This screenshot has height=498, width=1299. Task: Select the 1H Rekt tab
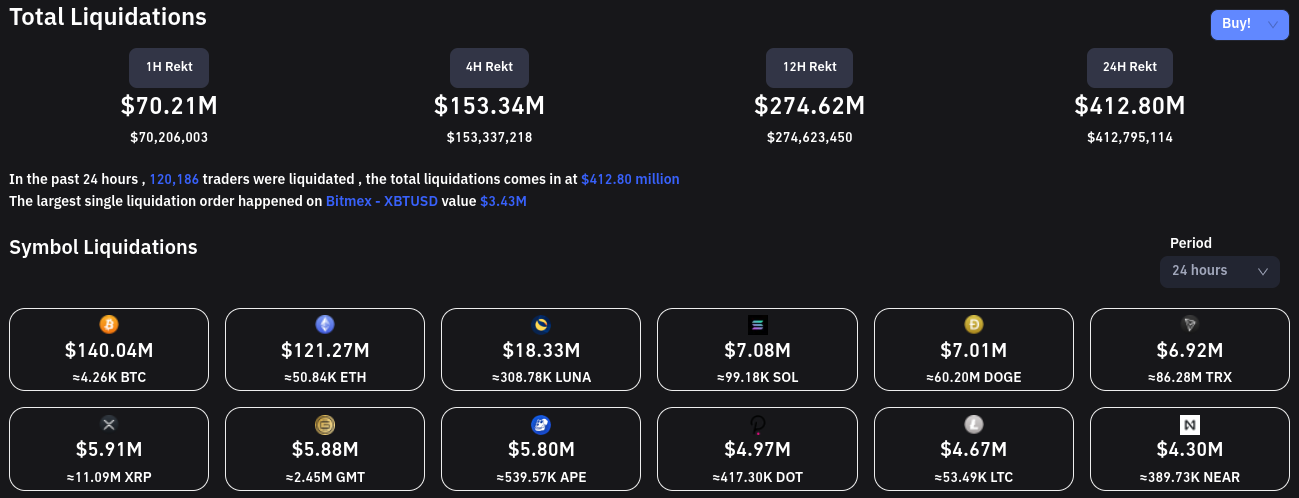tap(169, 67)
